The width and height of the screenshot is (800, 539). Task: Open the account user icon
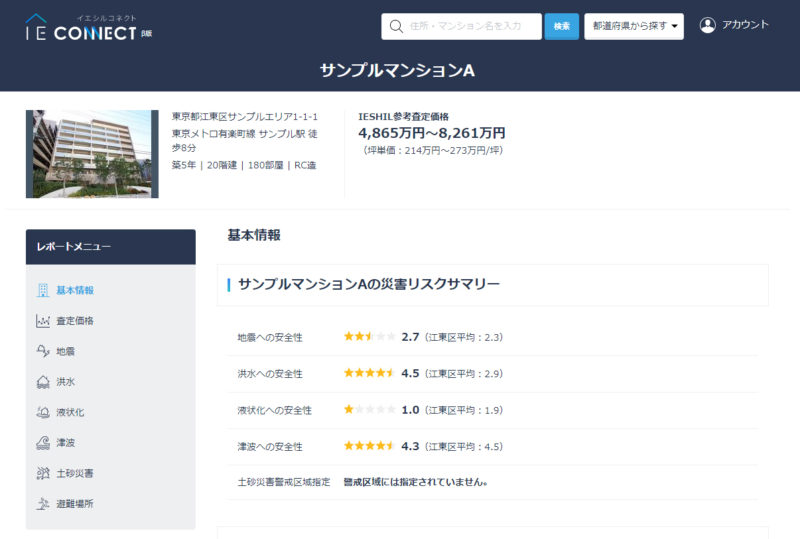tap(708, 25)
